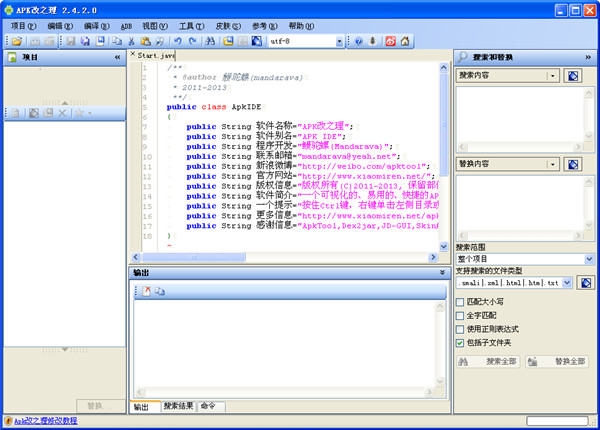Image resolution: width=600 pixels, height=430 pixels.
Task: Click the 搜索全部 button
Action: 488,361
